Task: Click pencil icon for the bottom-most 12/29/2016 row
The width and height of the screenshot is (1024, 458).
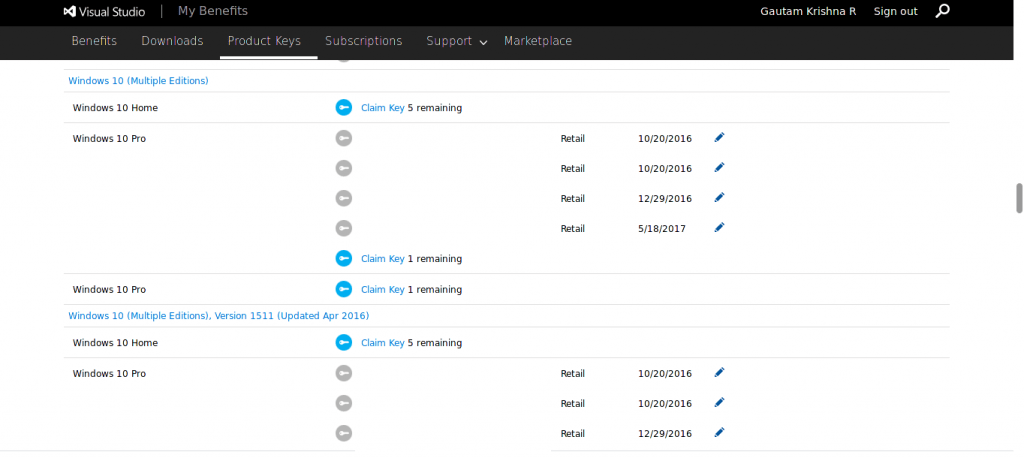Action: click(x=719, y=433)
